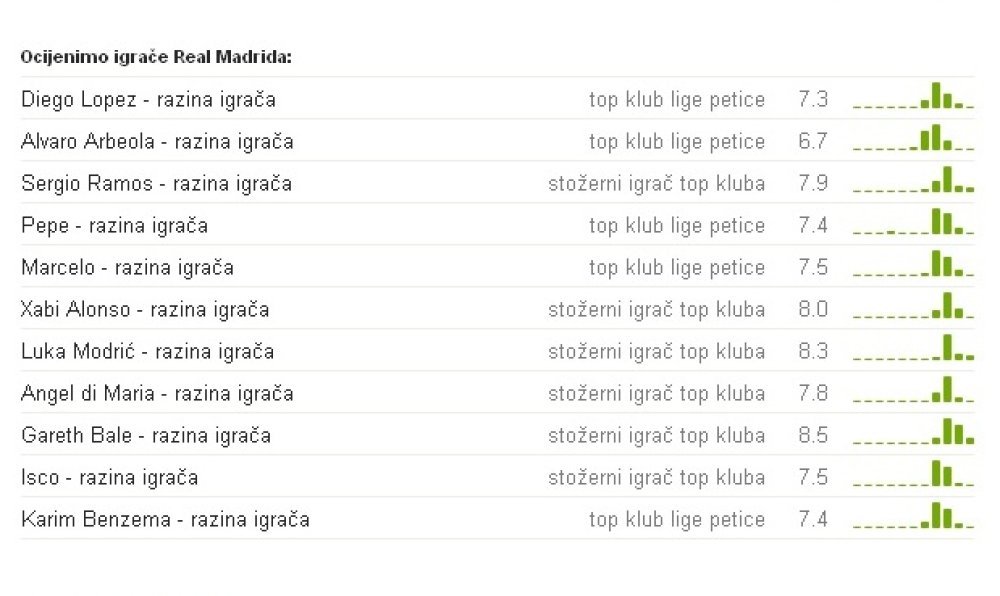
Task: Open Karim Benzema rating histogram chart
Action: tap(913, 516)
